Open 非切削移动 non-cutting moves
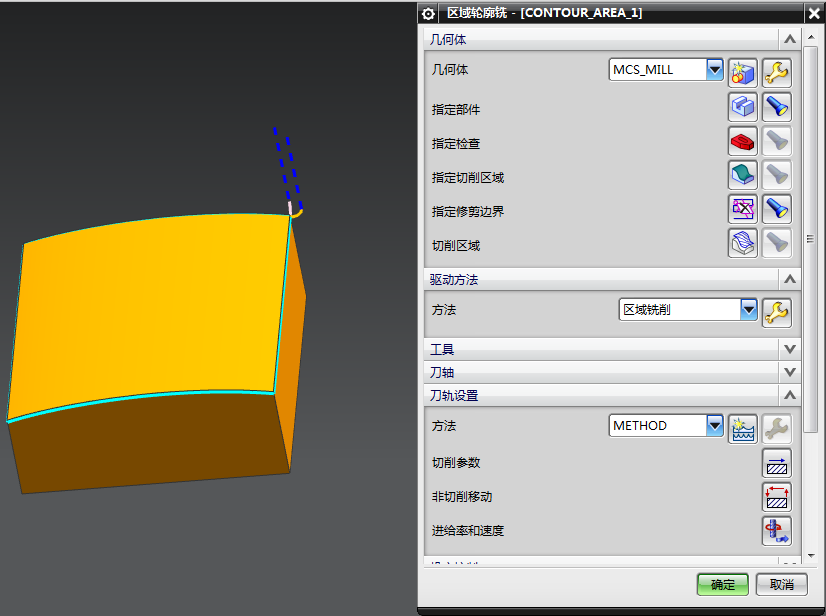The width and height of the screenshot is (826, 616). coord(777,497)
